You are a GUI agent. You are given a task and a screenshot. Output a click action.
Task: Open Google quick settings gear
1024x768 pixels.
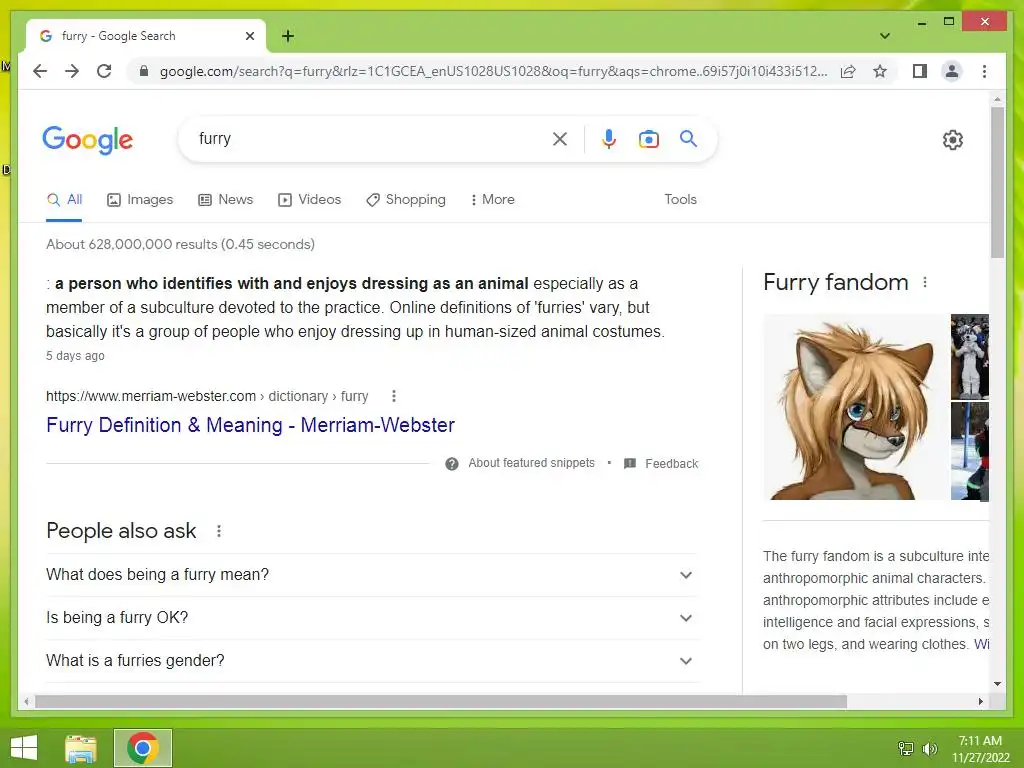pos(952,140)
